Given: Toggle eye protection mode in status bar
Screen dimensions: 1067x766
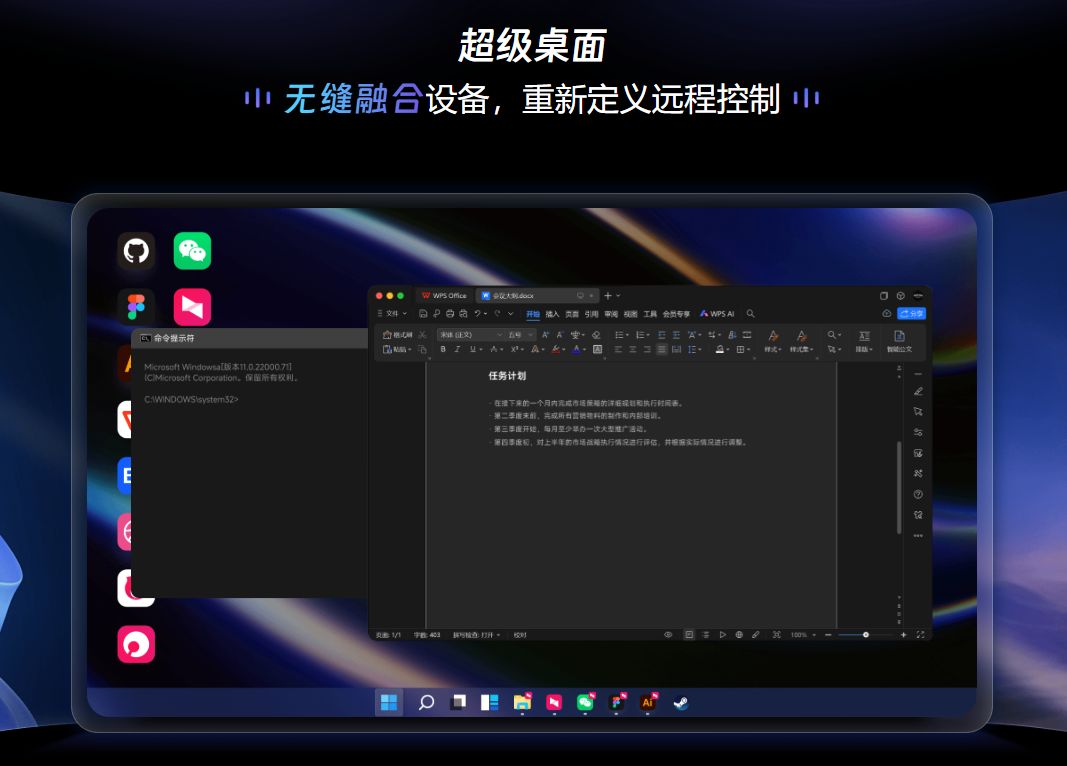Looking at the screenshot, I should click(x=668, y=635).
